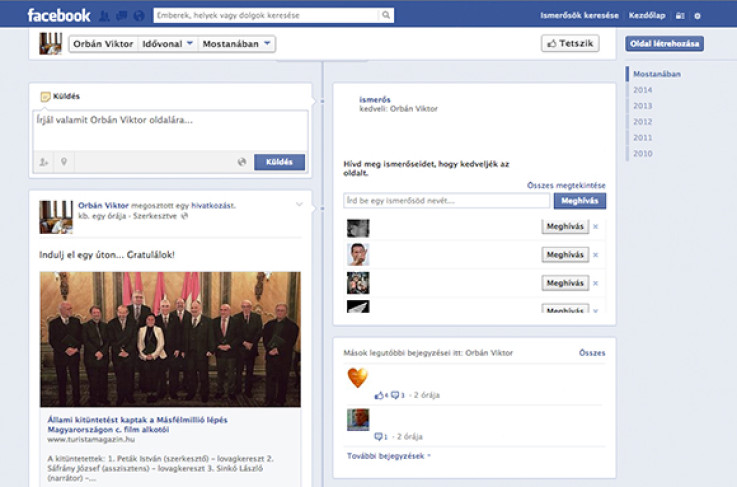
Task: Open Állami kitüntetést kaptak article link
Action: point(137,424)
